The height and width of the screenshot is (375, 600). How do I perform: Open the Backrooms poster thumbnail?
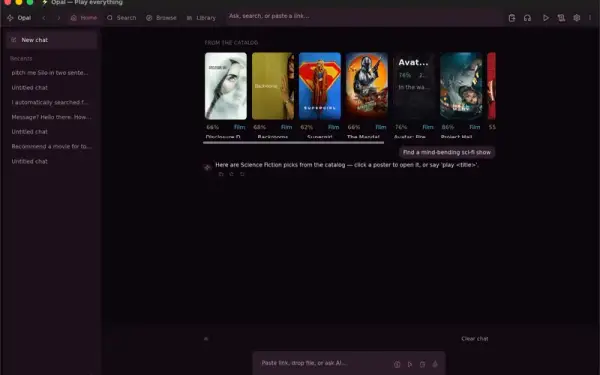(273, 86)
